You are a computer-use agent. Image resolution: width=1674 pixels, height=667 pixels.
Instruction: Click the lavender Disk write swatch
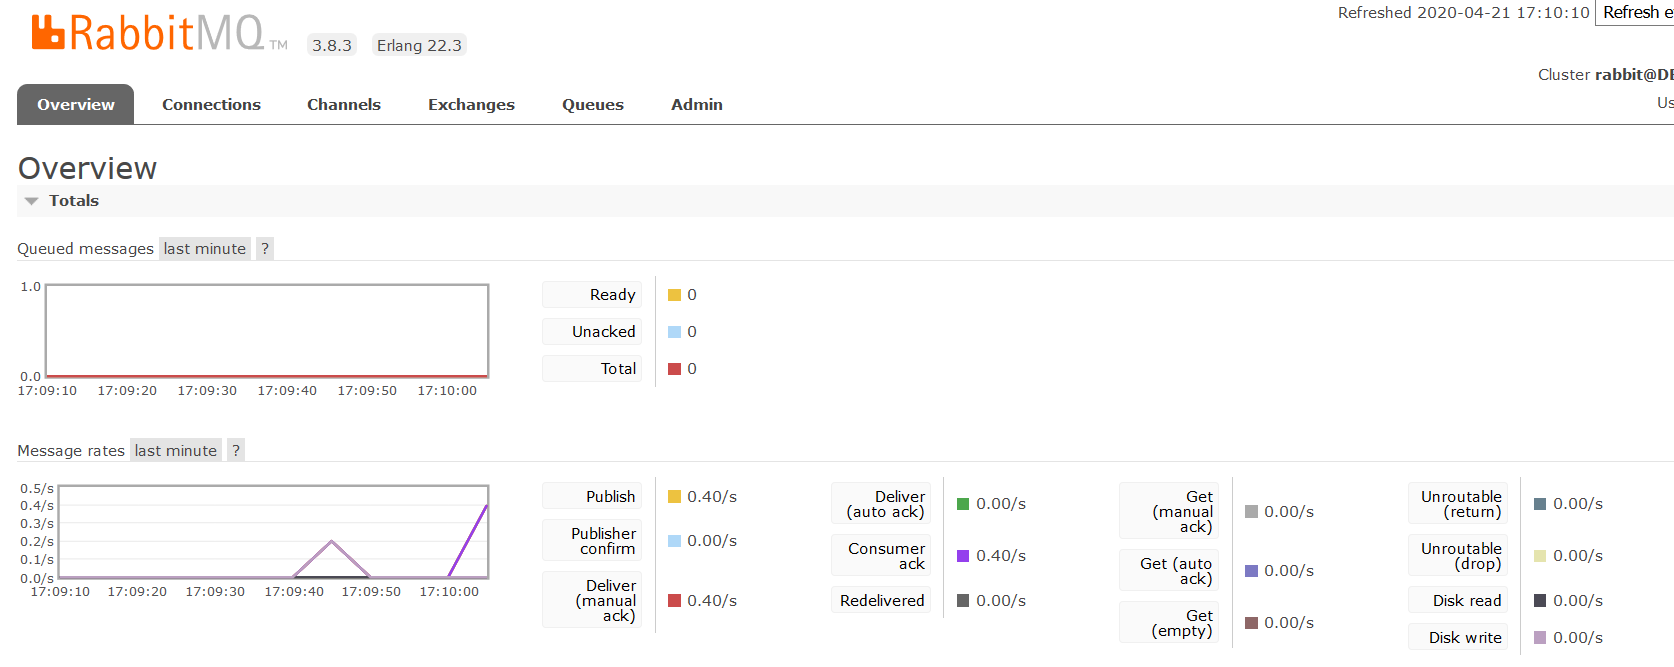1540,638
